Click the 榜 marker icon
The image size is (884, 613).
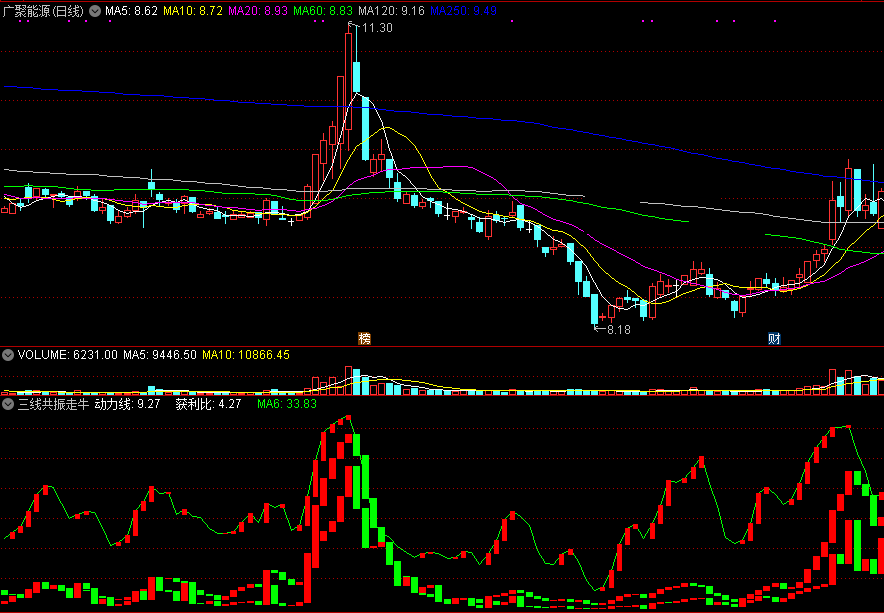point(365,339)
